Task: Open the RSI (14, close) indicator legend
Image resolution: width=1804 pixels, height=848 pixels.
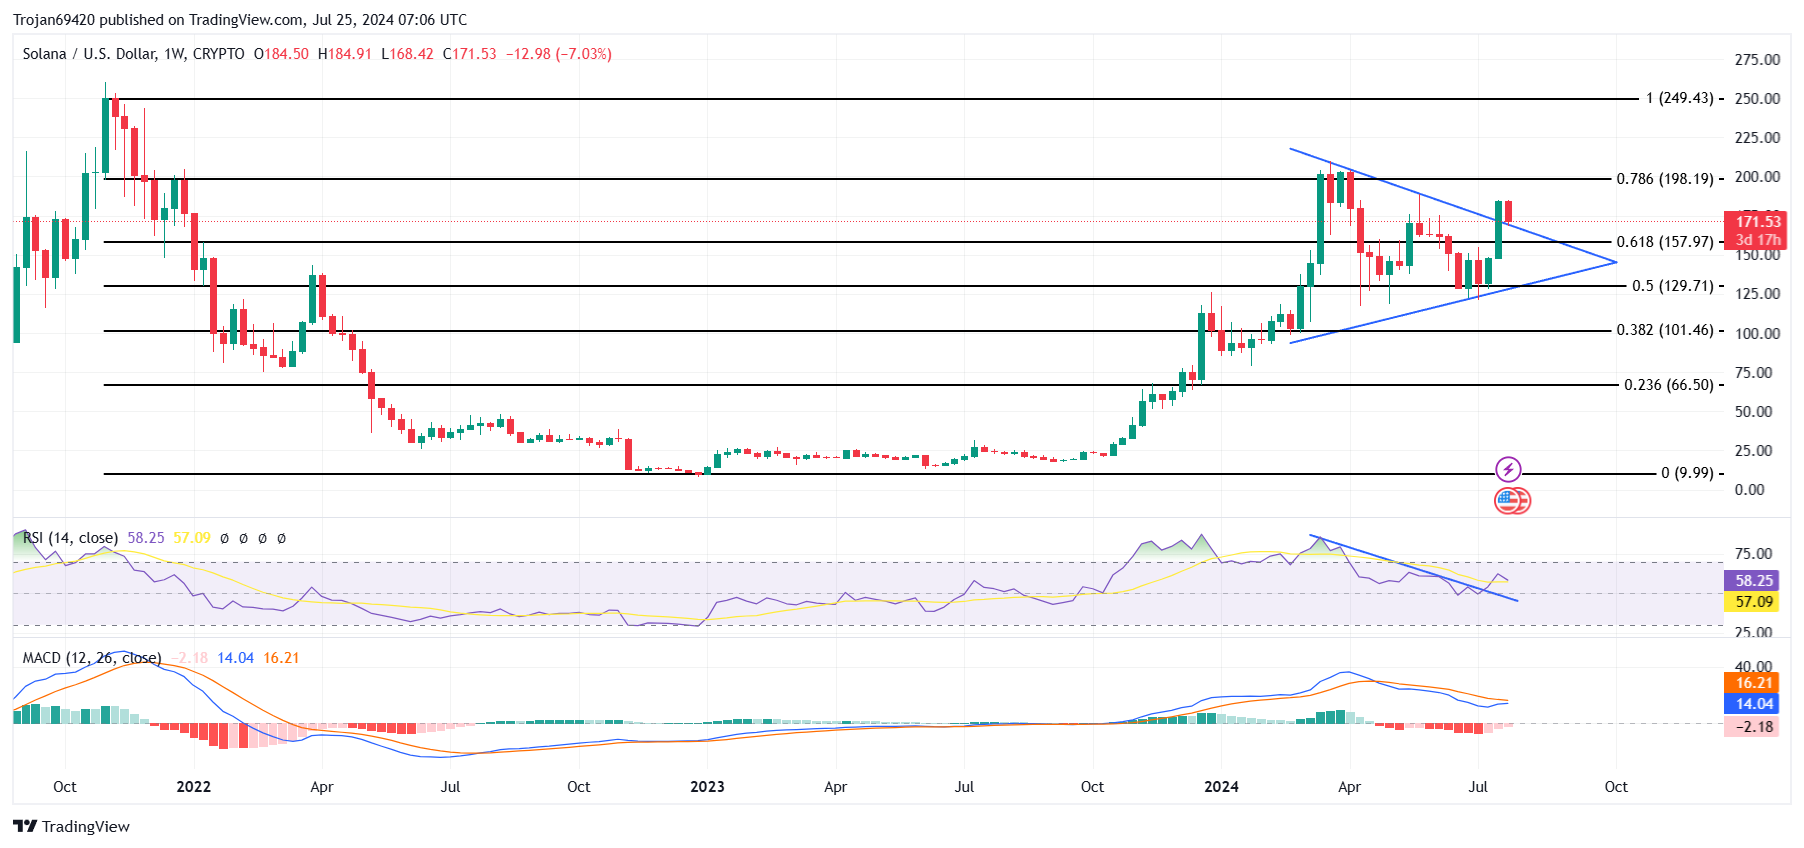Action: [x=70, y=538]
